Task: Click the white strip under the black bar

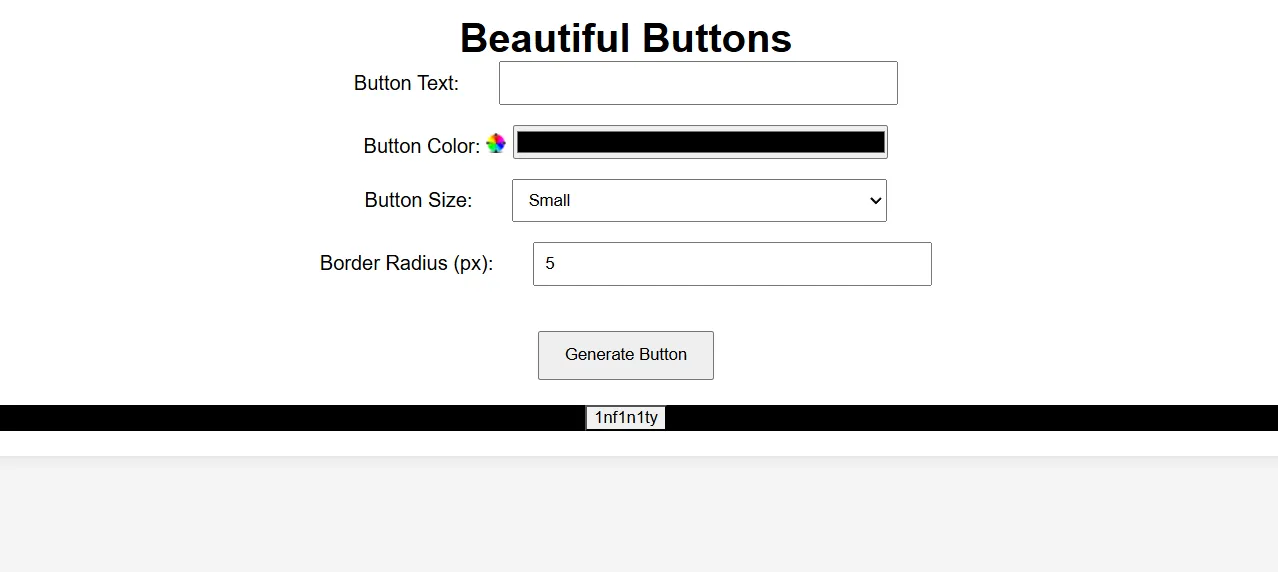Action: [639, 443]
